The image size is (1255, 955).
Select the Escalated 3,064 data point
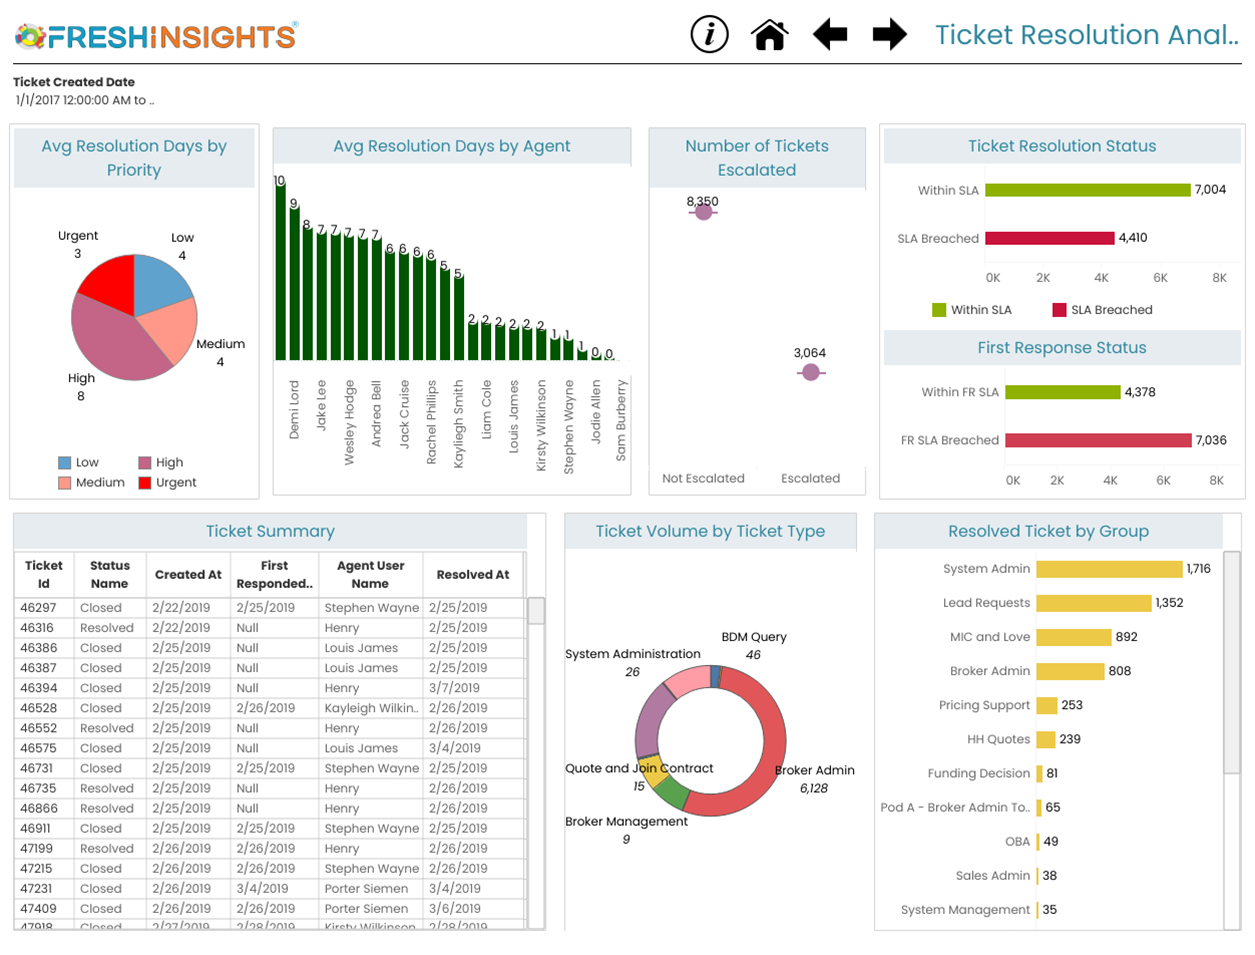coord(811,372)
